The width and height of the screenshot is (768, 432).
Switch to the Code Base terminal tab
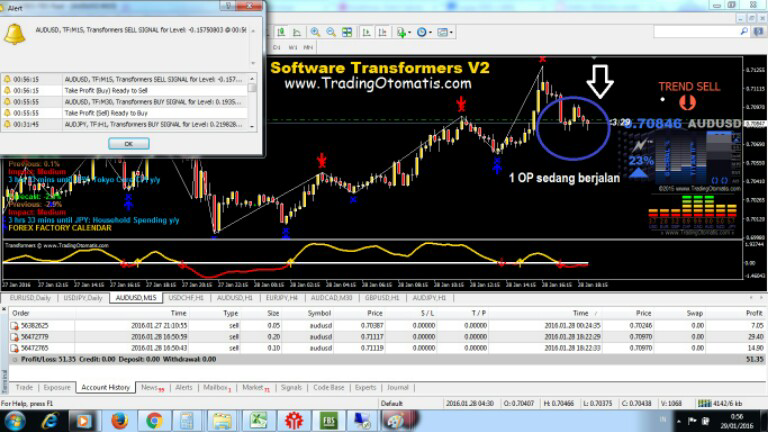328,387
